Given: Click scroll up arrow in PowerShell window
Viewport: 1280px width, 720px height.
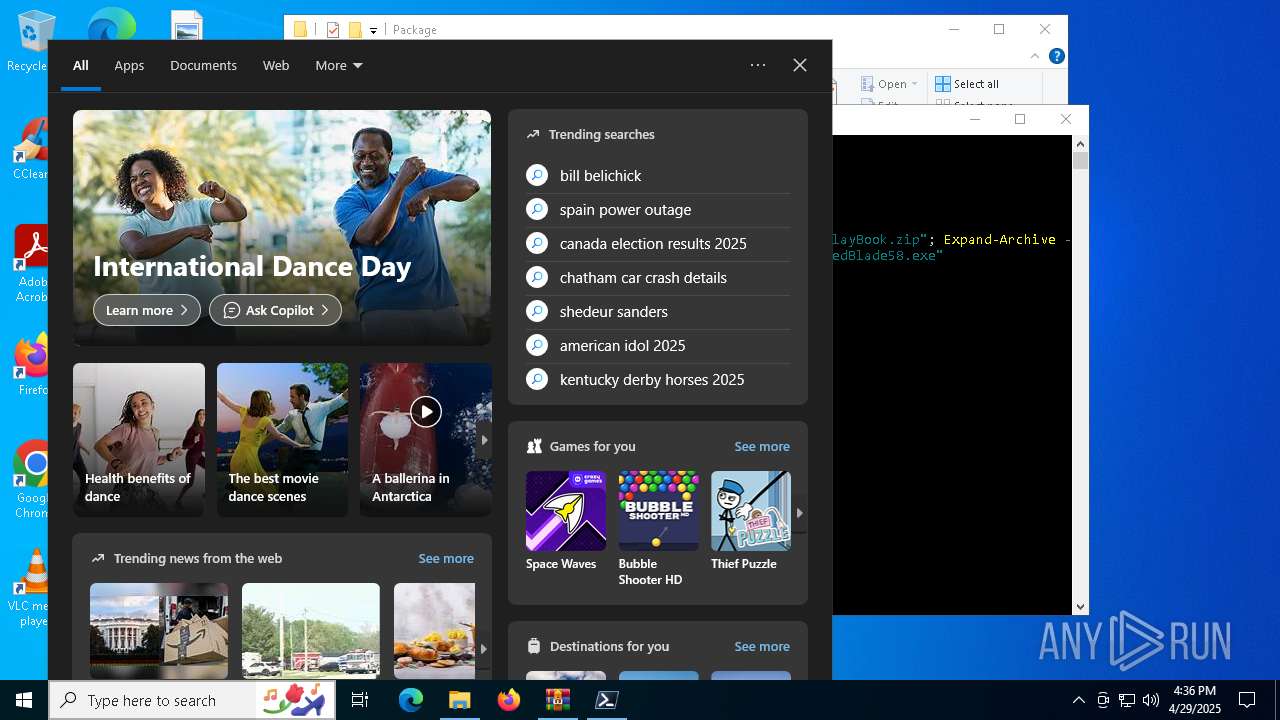Looking at the screenshot, I should click(x=1080, y=144).
